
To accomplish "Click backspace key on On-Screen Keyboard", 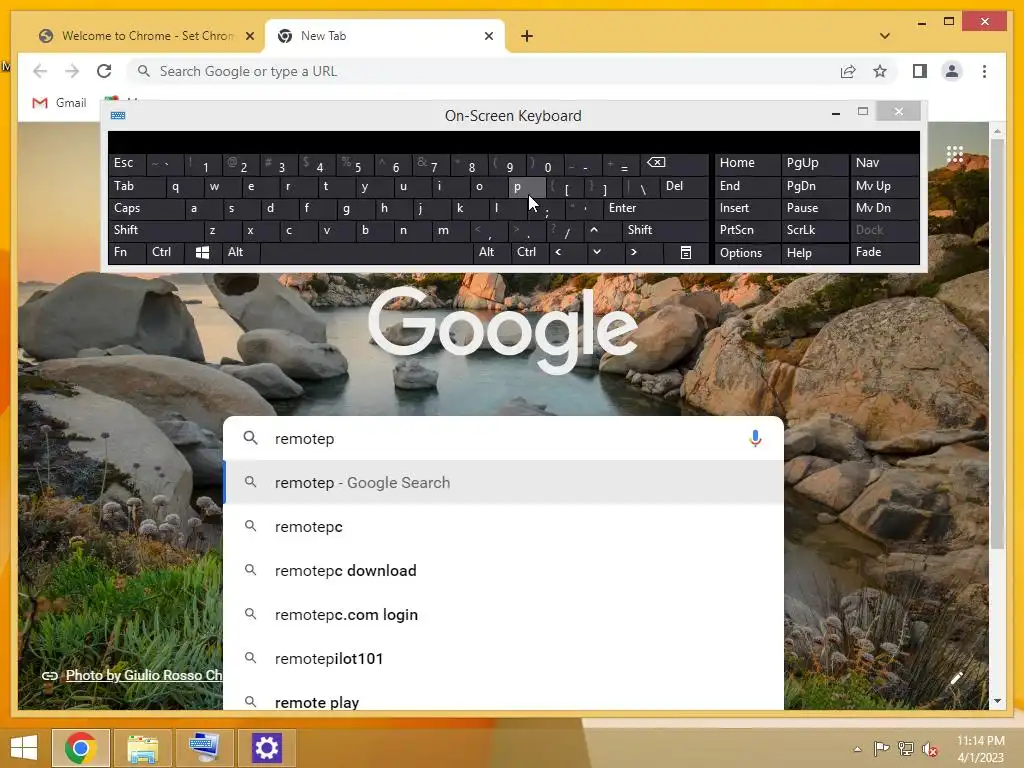I will click(675, 164).
